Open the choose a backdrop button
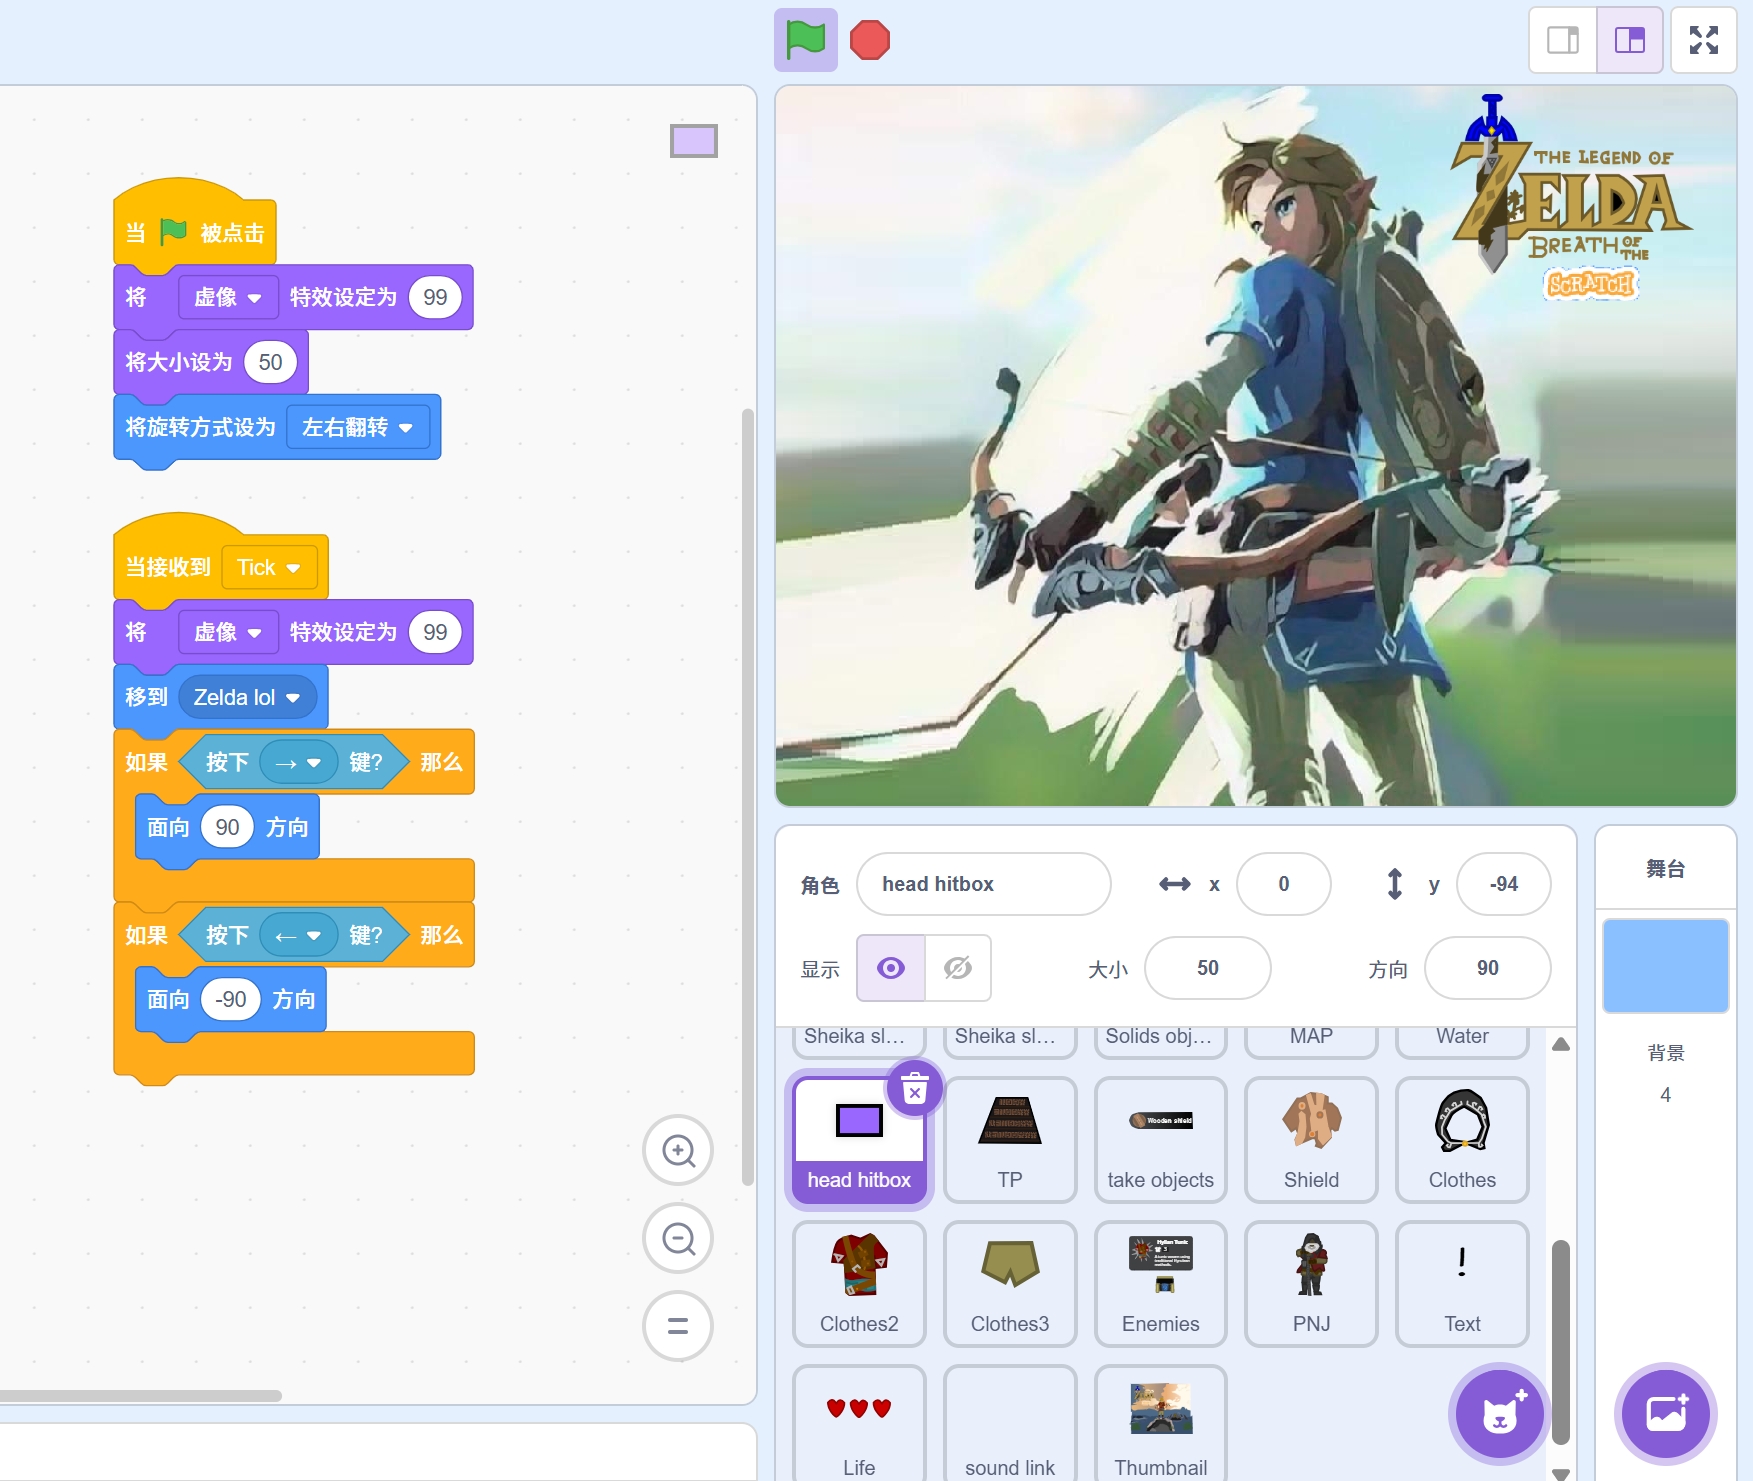This screenshot has height=1481, width=1753. point(1665,1413)
